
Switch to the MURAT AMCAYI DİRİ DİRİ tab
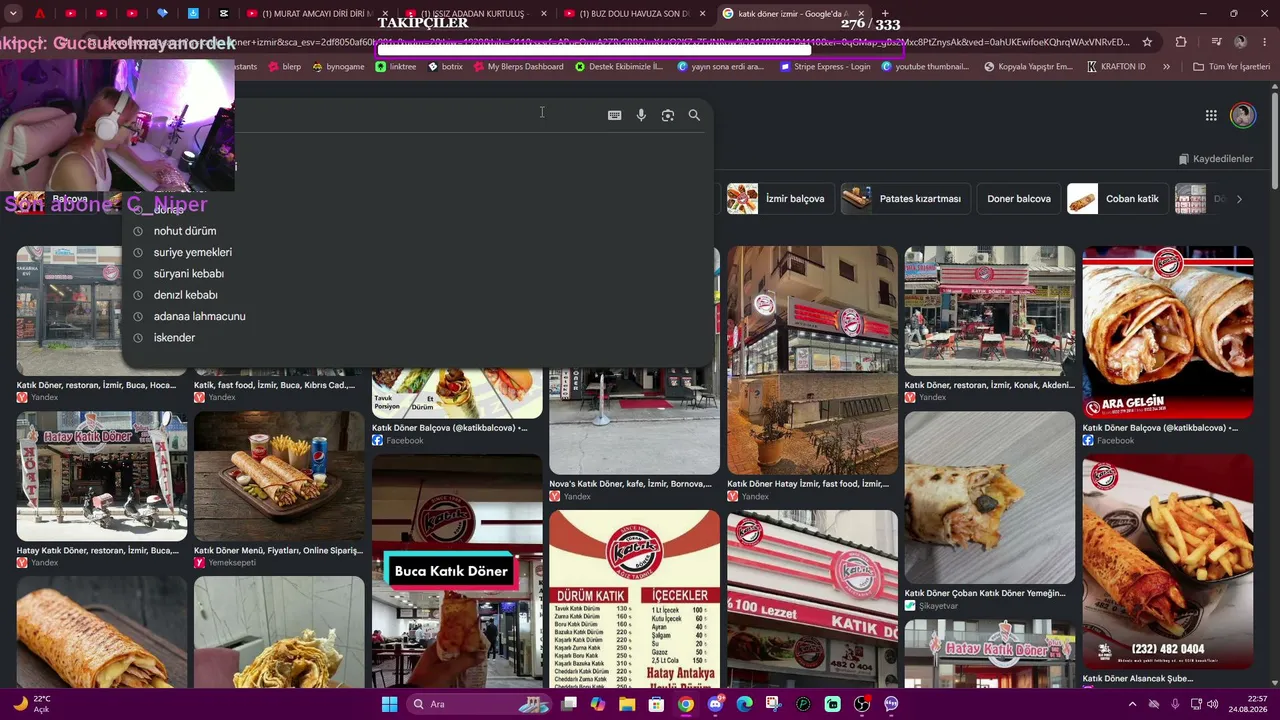[x=317, y=14]
